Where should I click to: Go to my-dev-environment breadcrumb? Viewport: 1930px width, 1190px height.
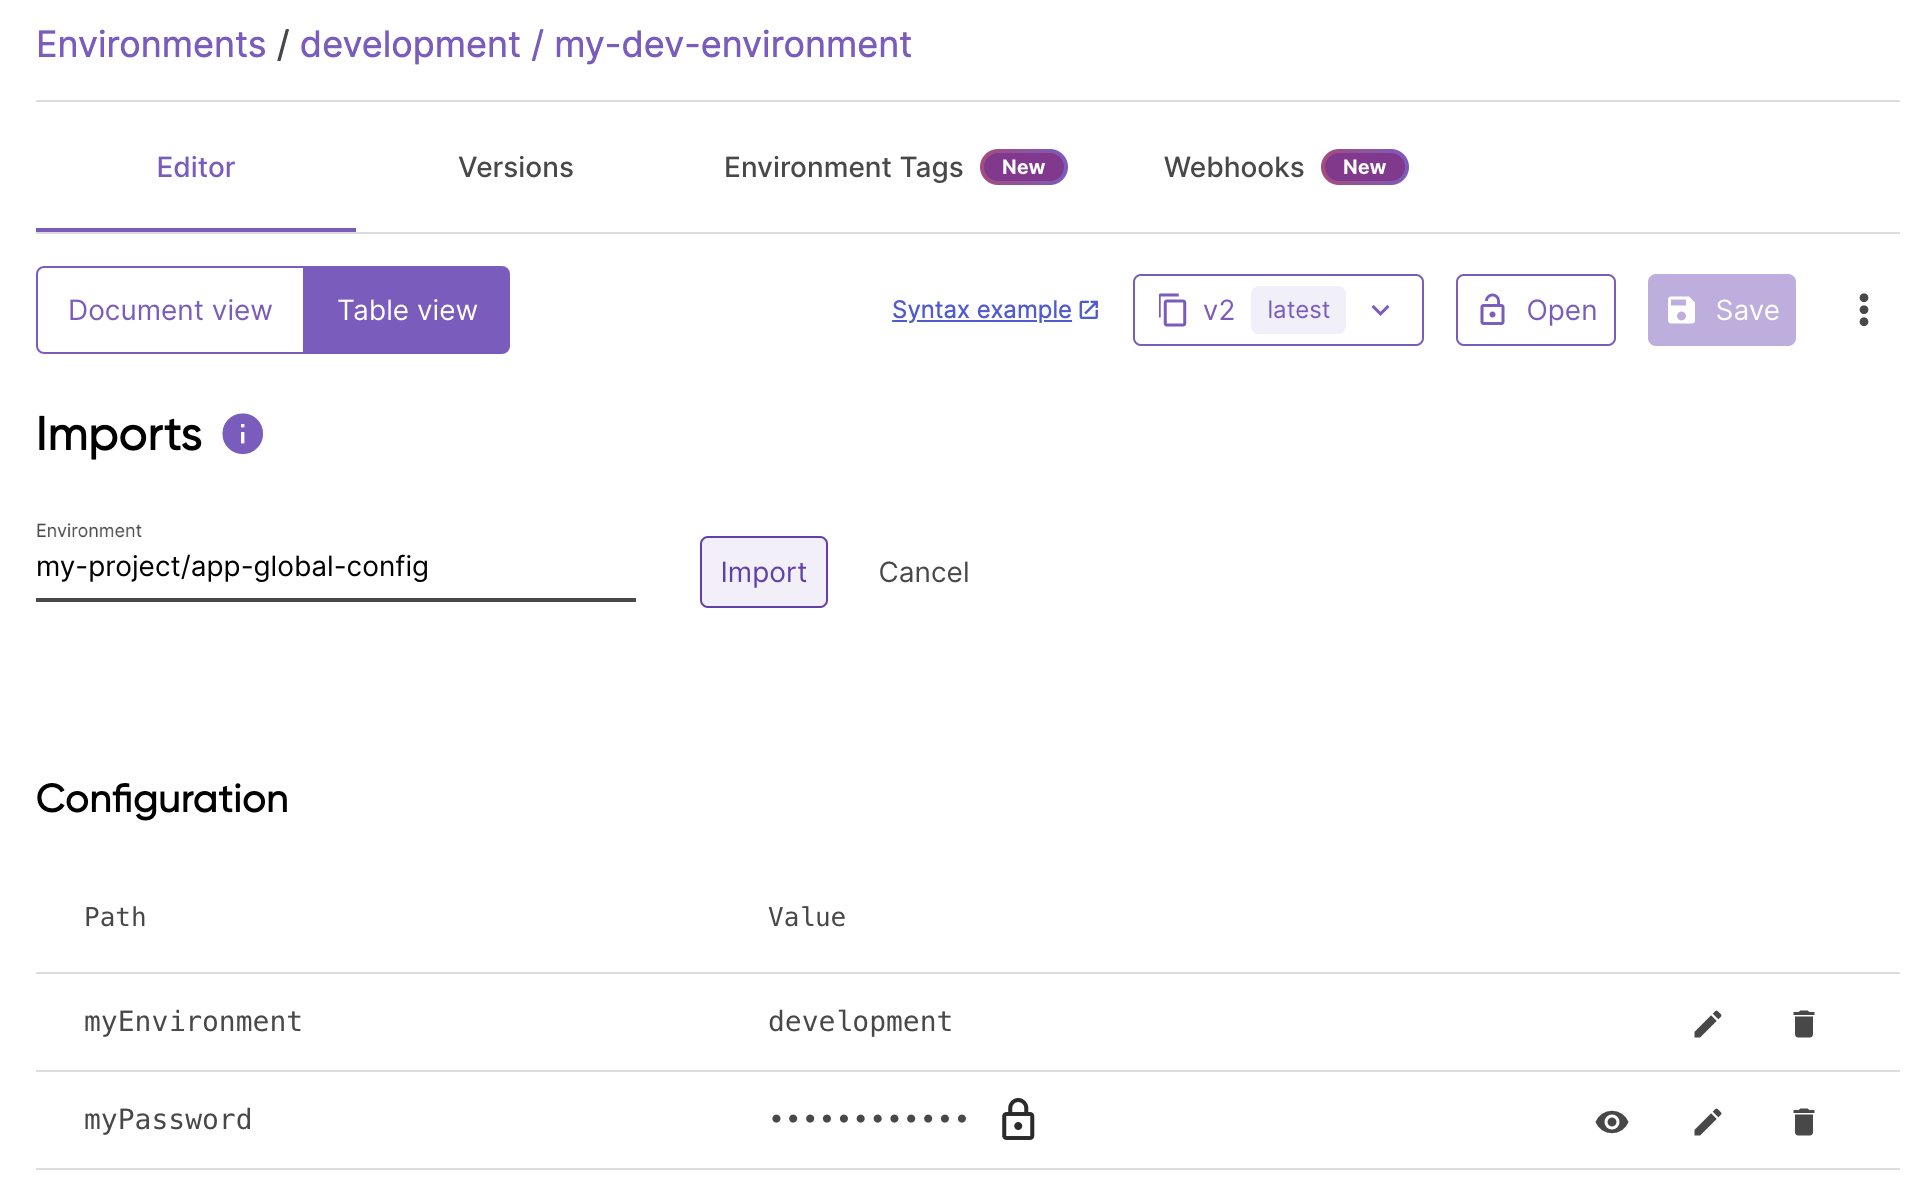pos(733,45)
